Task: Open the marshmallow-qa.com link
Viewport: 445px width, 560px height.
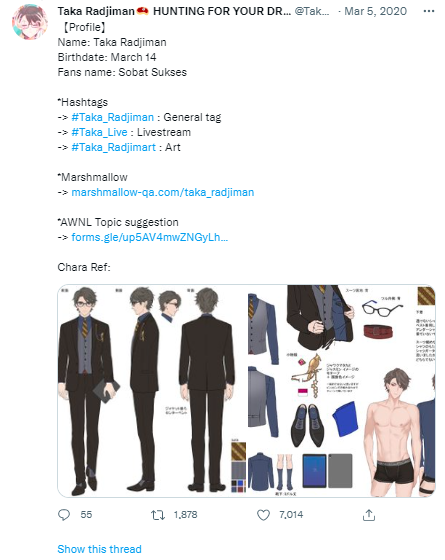Action: coord(163,192)
